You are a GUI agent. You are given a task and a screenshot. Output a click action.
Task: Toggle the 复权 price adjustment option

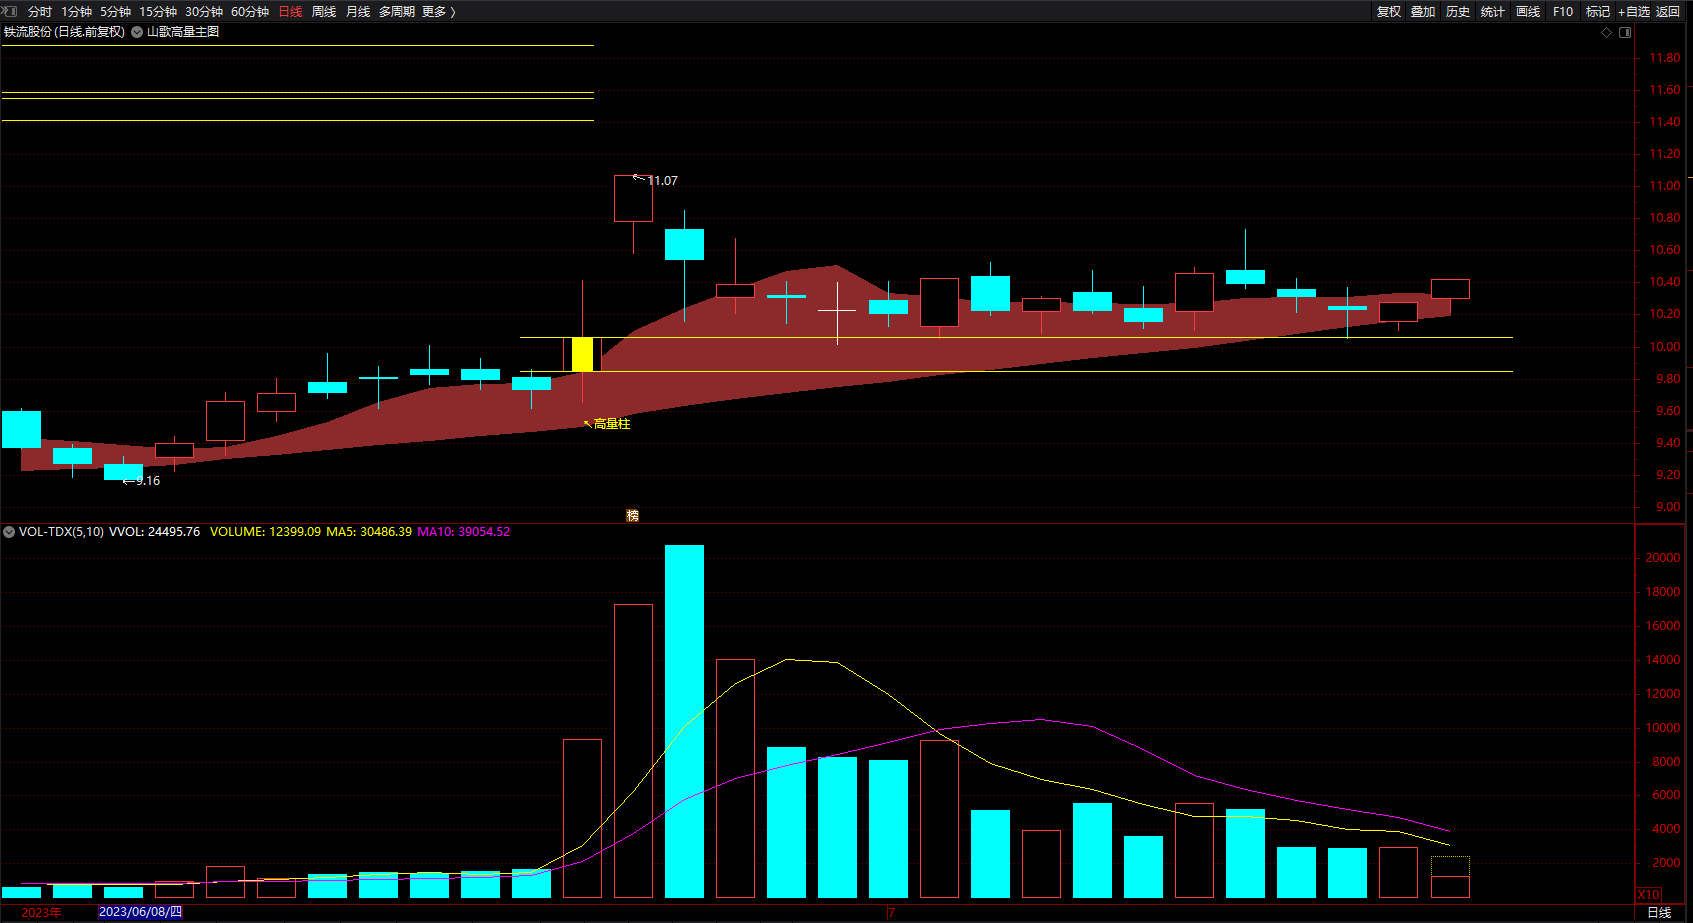pos(1388,11)
